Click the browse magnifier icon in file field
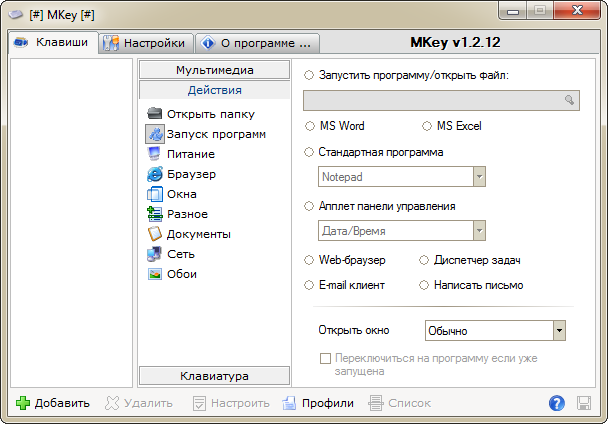Viewport: 608px width, 424px height. tap(569, 100)
